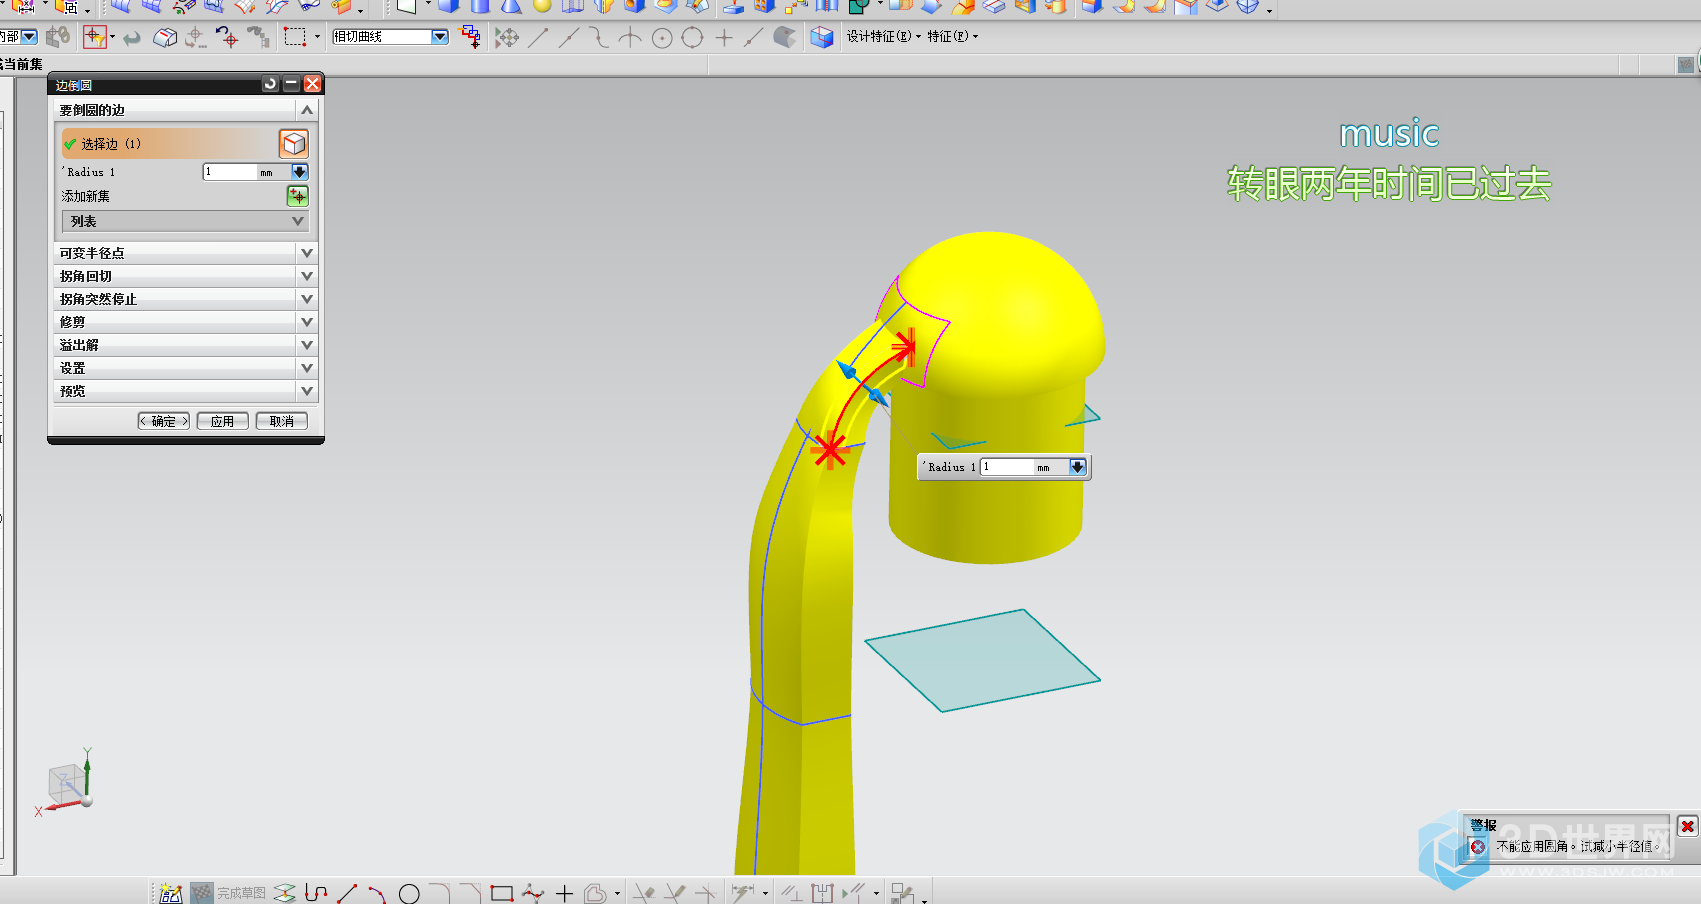1701x904 pixels.
Task: Click the 确定 button
Action: click(x=164, y=421)
